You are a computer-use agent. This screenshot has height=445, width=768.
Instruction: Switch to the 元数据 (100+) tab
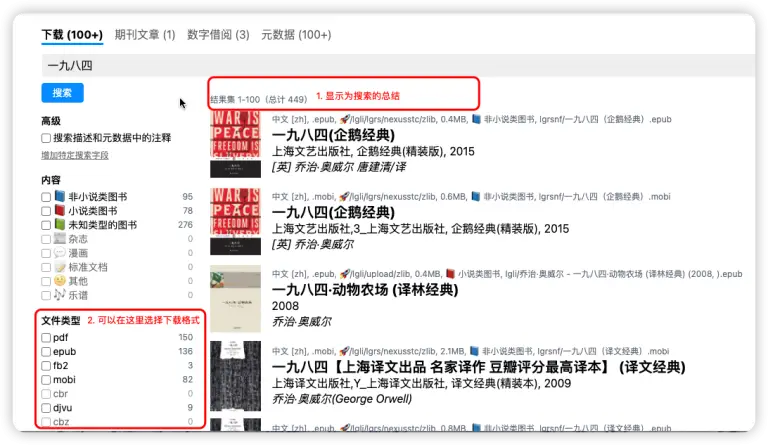pyautogui.click(x=296, y=35)
